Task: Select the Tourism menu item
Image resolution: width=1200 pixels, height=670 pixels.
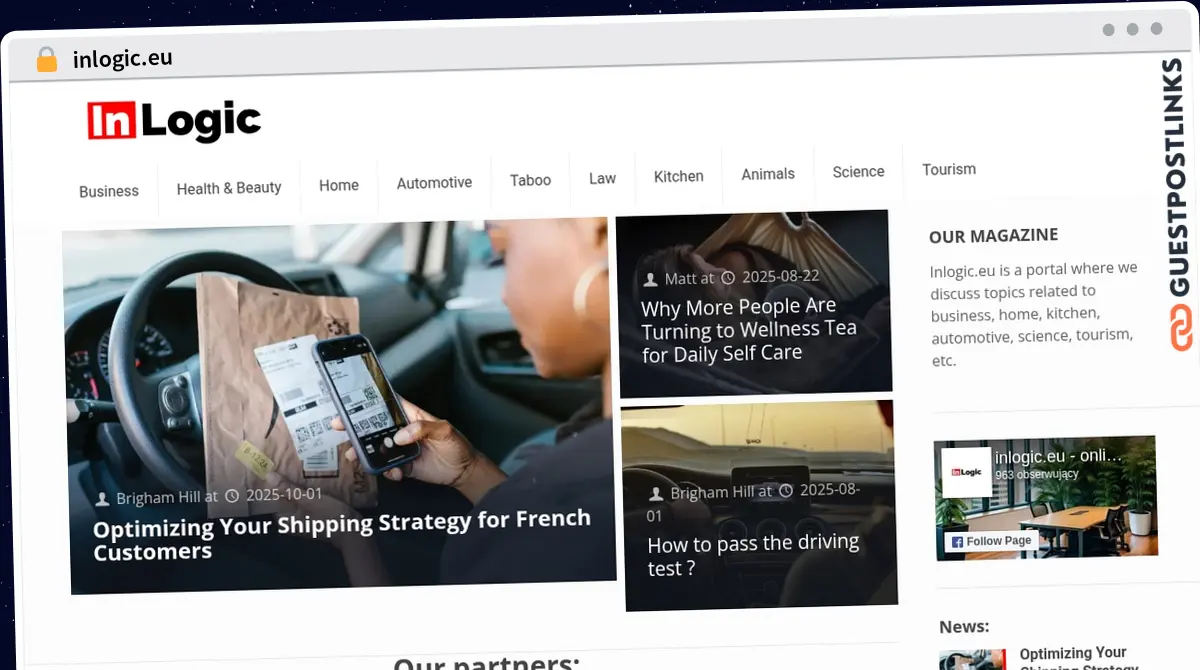Action: click(x=949, y=169)
